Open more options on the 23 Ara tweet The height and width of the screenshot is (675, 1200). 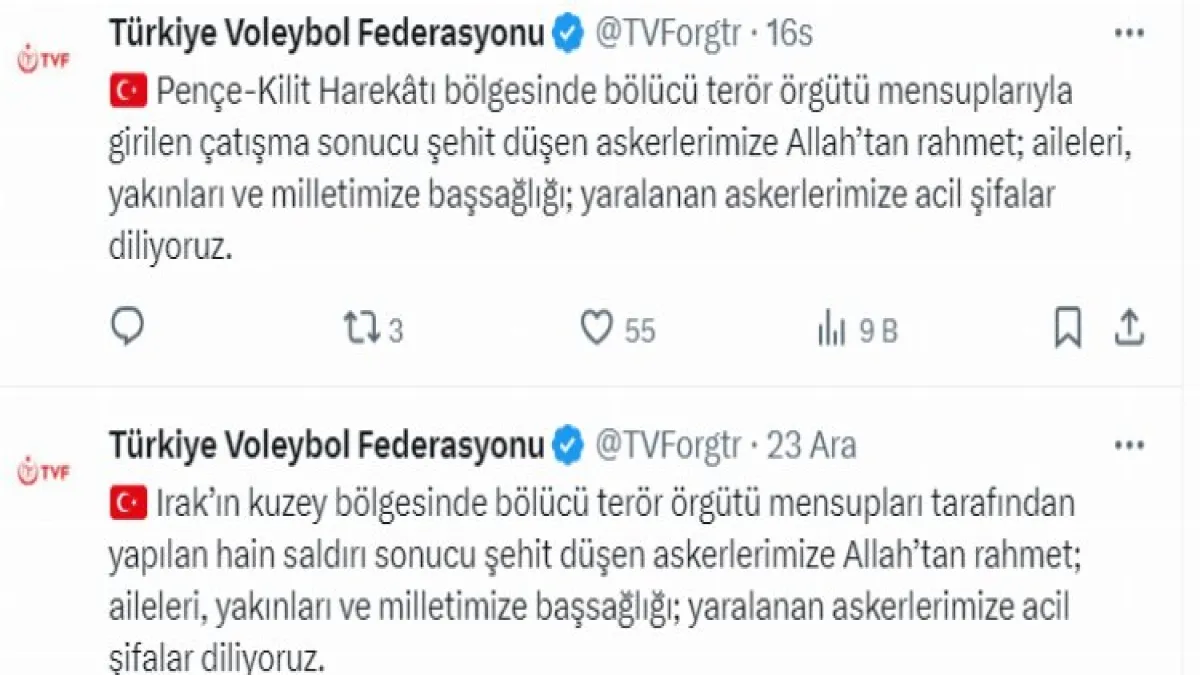click(x=1129, y=444)
